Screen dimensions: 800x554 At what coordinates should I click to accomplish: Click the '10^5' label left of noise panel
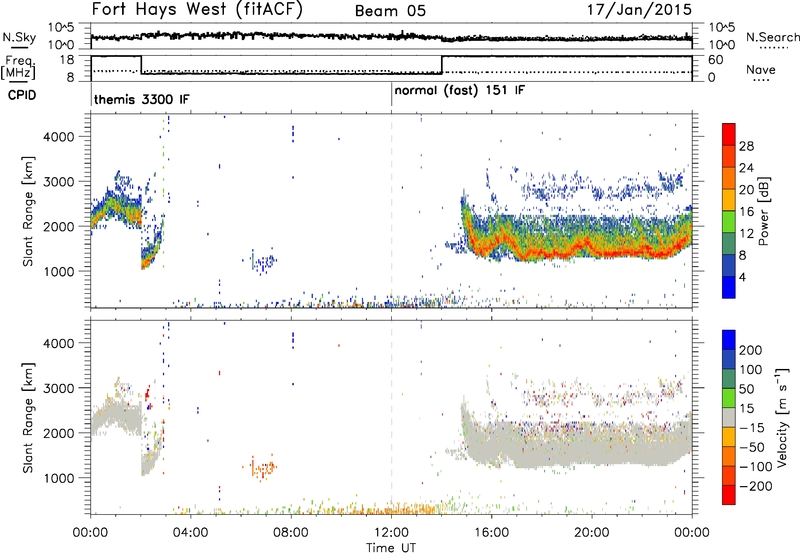(x=61, y=28)
